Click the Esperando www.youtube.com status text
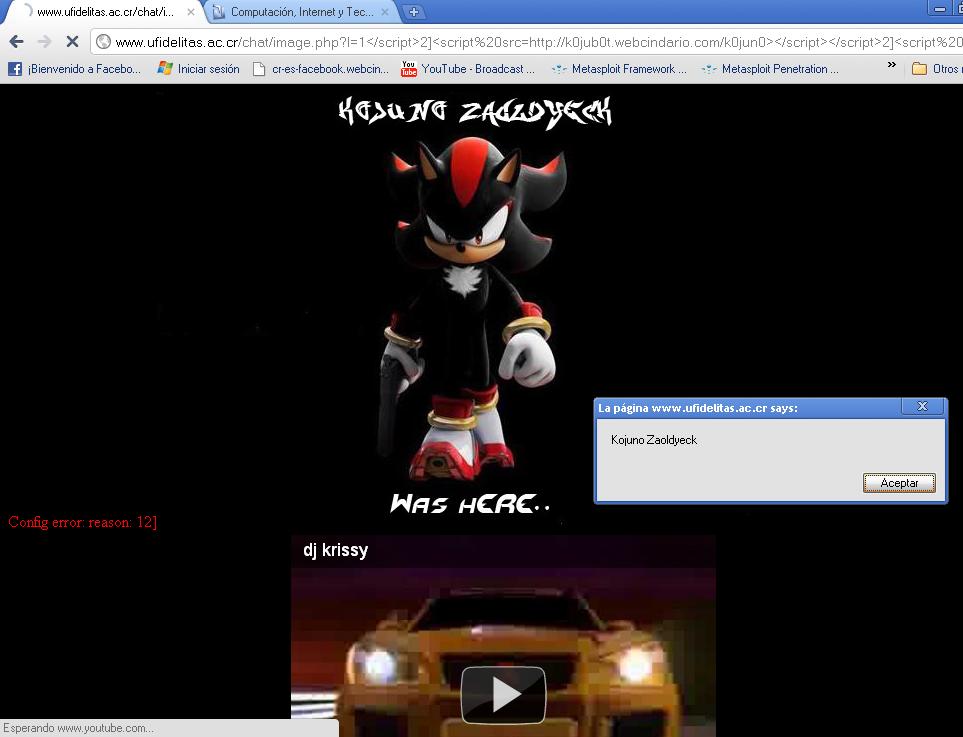 [x=78, y=728]
